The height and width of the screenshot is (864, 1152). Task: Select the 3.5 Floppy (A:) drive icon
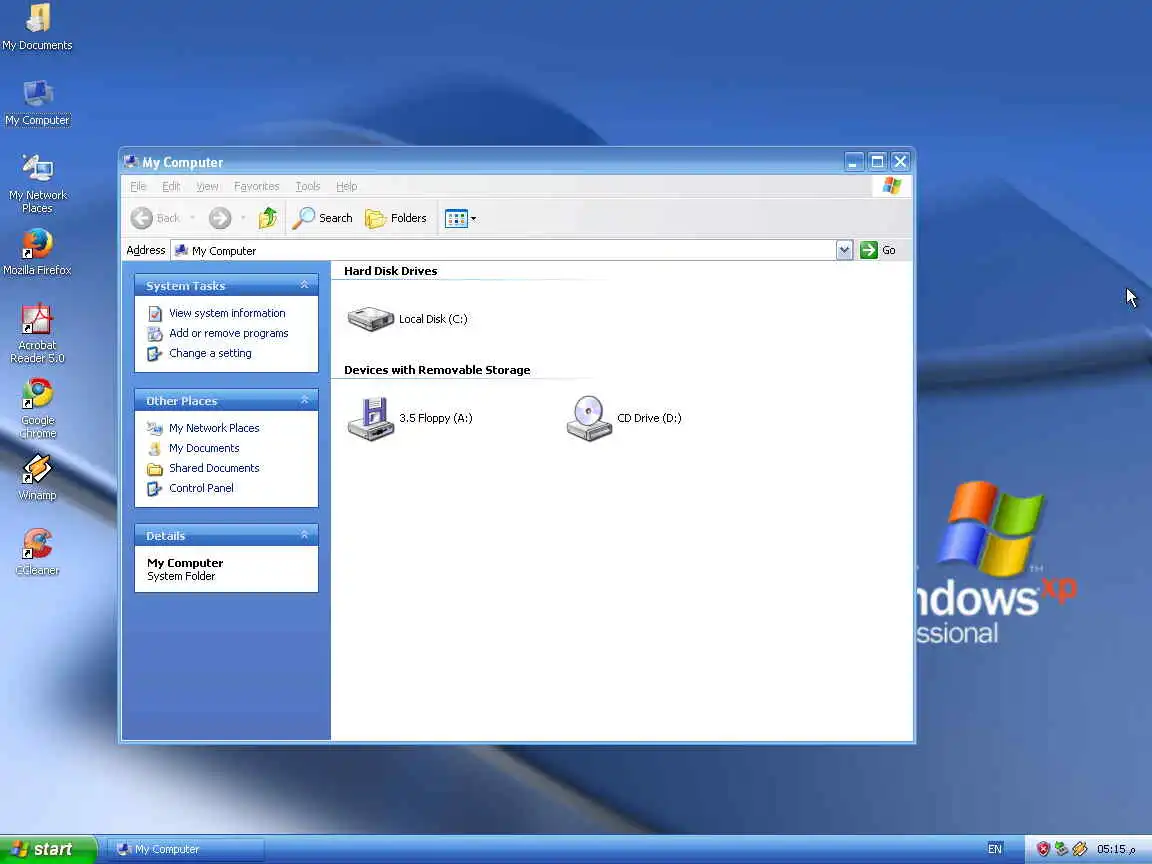[x=371, y=418]
